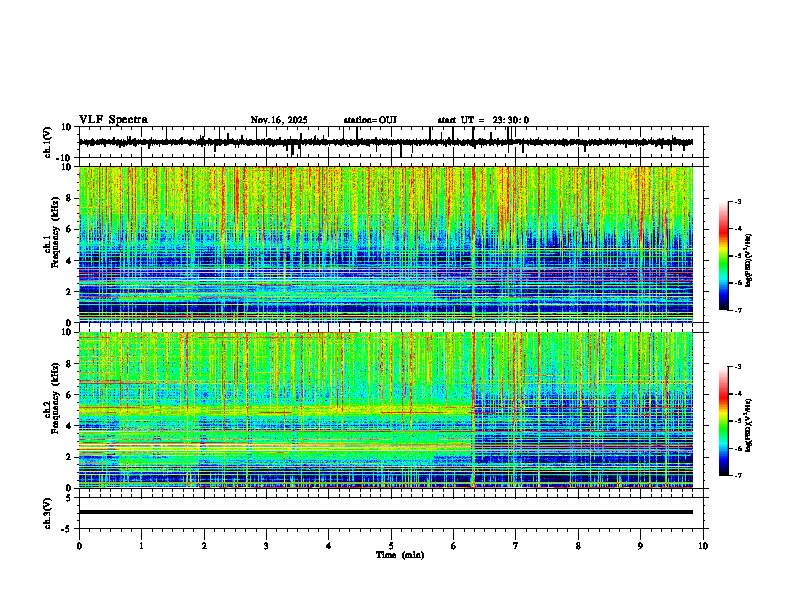This screenshot has height=612, width=792.
Task: Click the "-3" tick on ch.1 colorbar
Action: pos(737,202)
